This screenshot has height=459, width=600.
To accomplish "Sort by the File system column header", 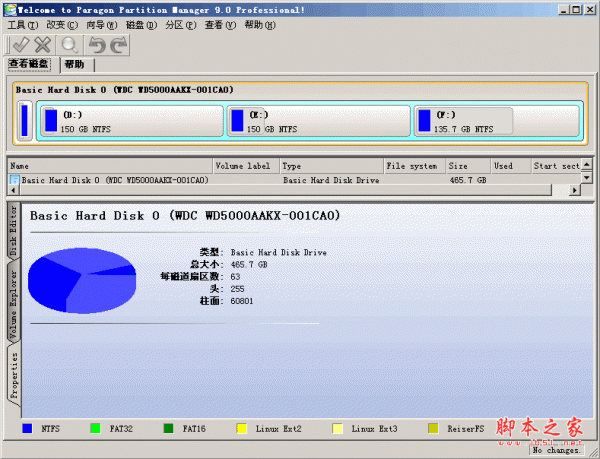I will point(414,166).
